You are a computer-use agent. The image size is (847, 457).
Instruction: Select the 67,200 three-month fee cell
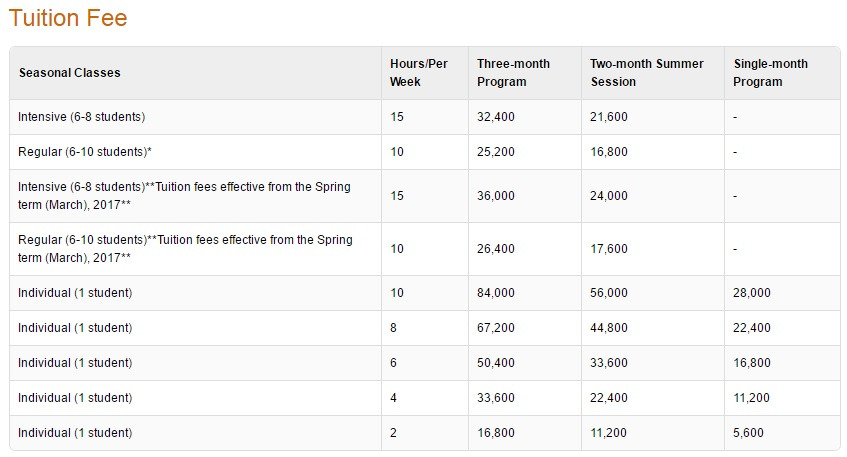tap(496, 328)
